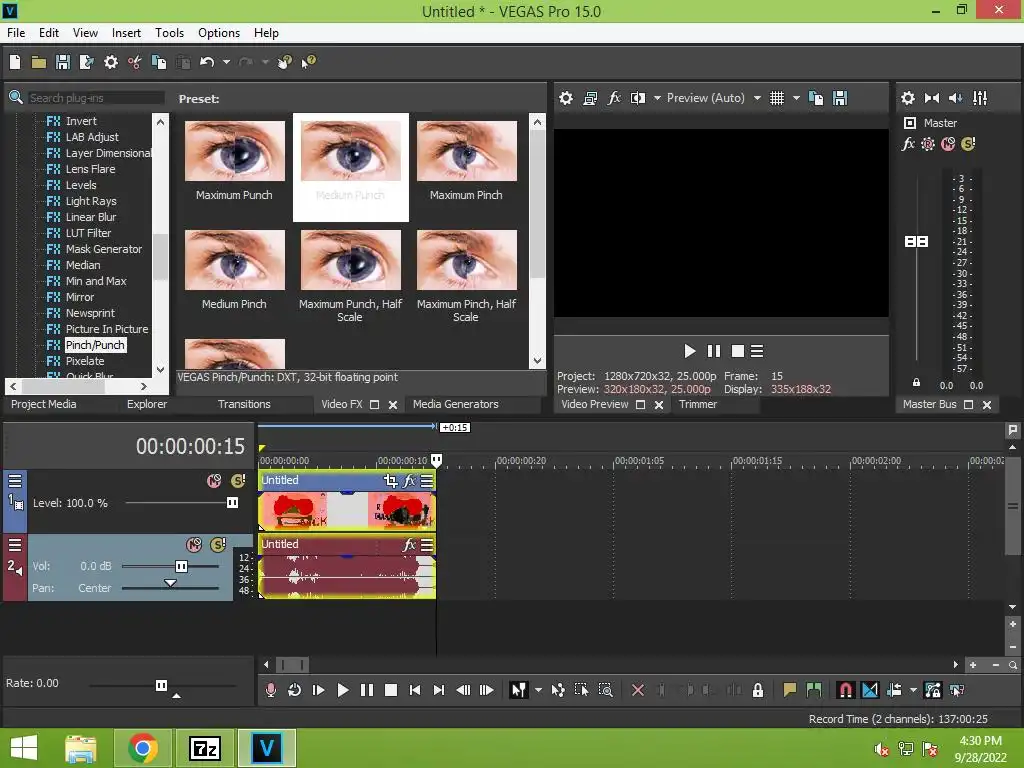
Task: Toggle Master bus solo icon
Action: 968,144
